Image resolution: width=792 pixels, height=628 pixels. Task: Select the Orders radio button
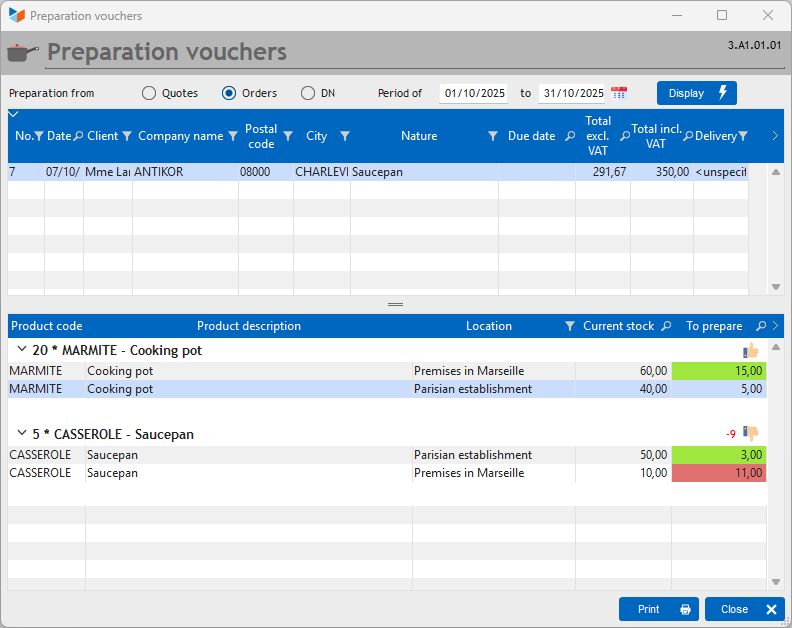tap(229, 93)
